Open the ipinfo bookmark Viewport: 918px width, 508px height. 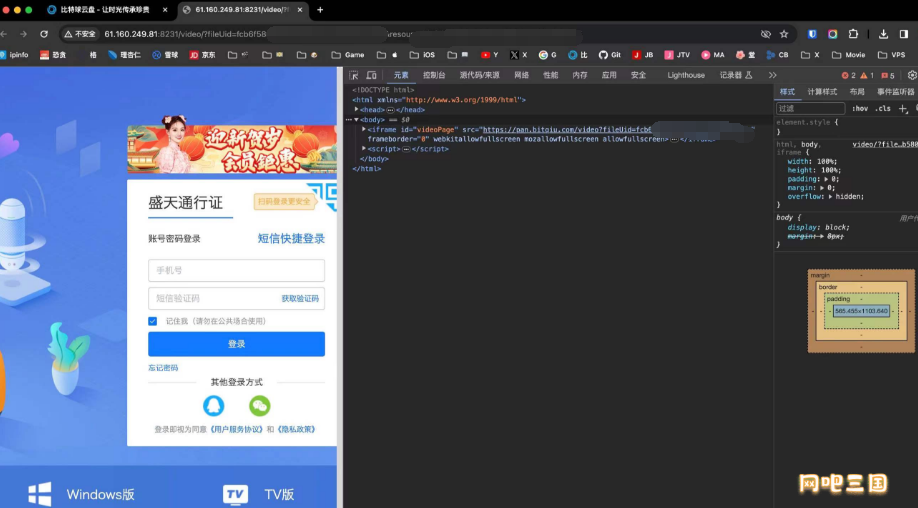tap(13, 55)
